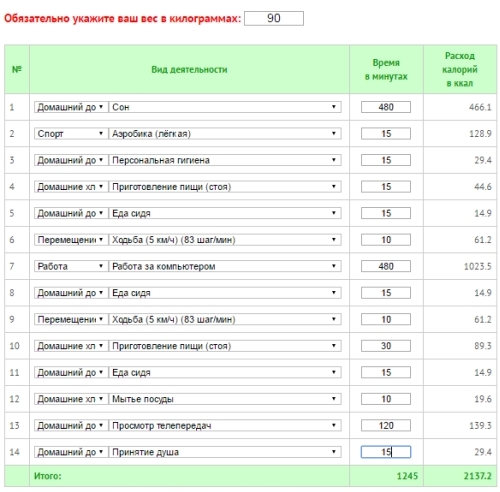Click total minutes value 1245
The height and width of the screenshot is (492, 500).
pos(407,476)
